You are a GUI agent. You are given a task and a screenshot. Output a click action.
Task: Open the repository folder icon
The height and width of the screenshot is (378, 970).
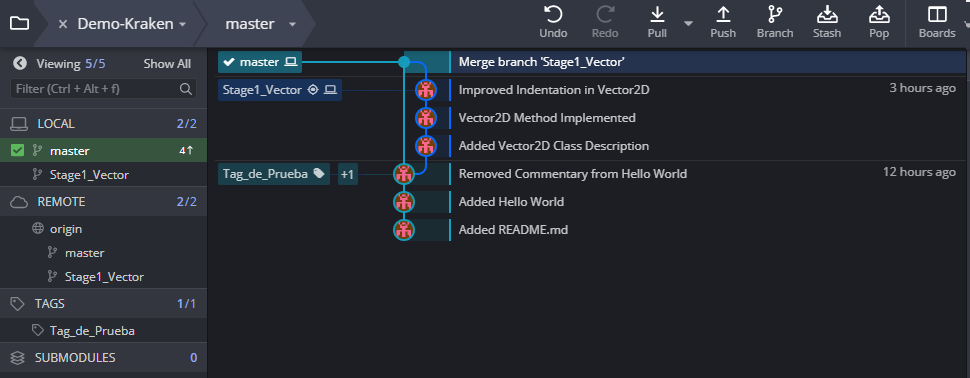tap(19, 24)
